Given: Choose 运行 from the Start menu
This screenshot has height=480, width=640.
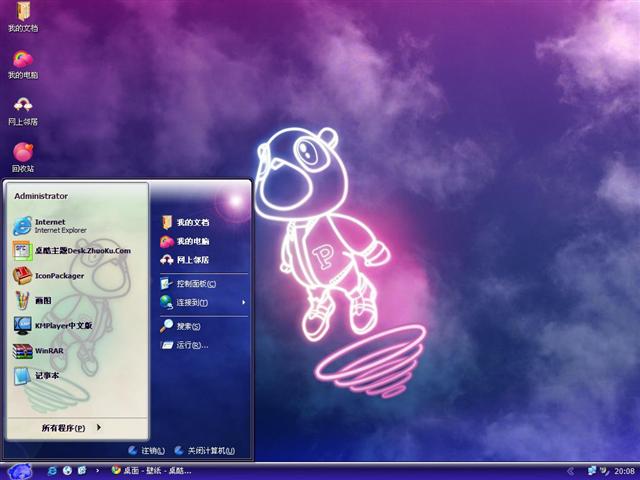Looking at the screenshot, I should [x=190, y=345].
